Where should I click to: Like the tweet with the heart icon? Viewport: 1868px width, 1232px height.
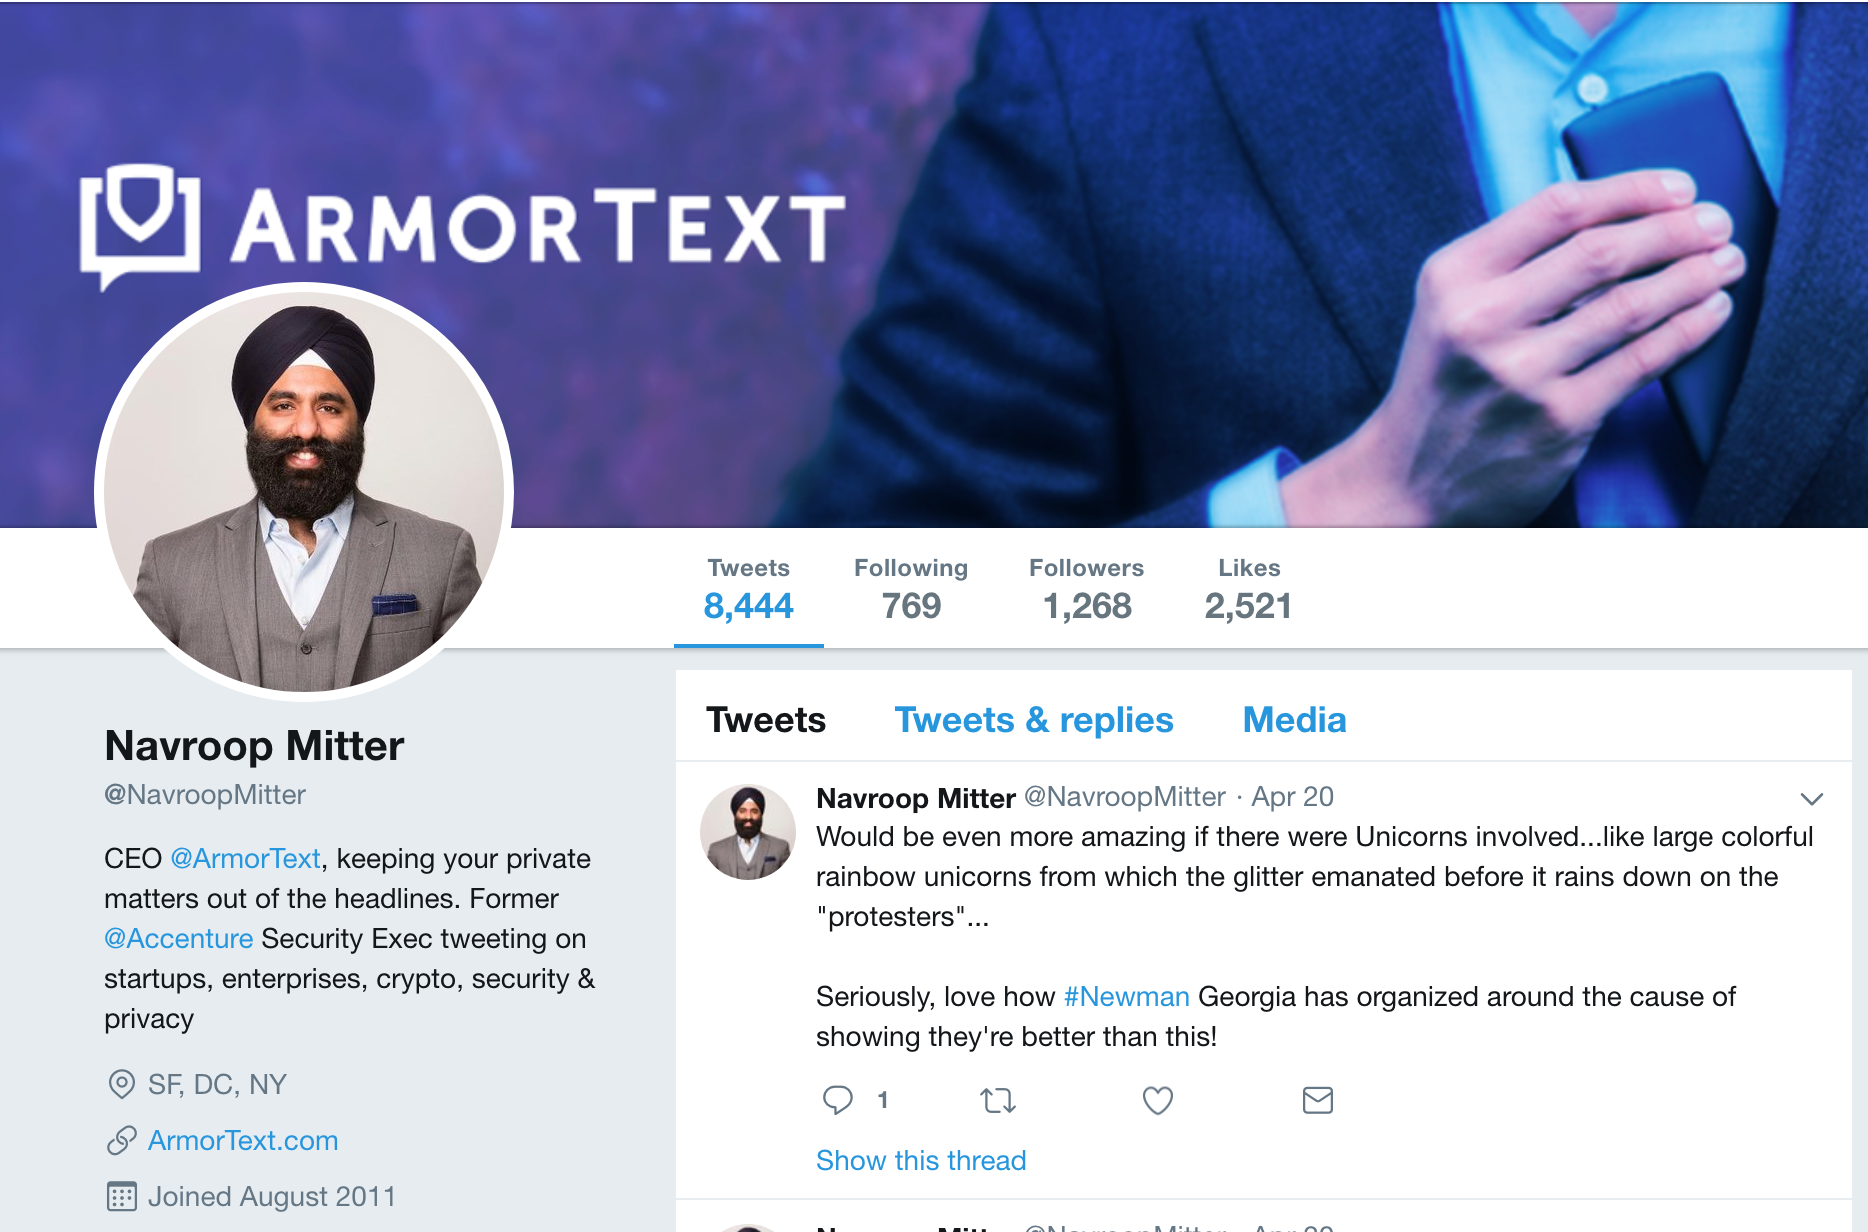(1157, 1100)
